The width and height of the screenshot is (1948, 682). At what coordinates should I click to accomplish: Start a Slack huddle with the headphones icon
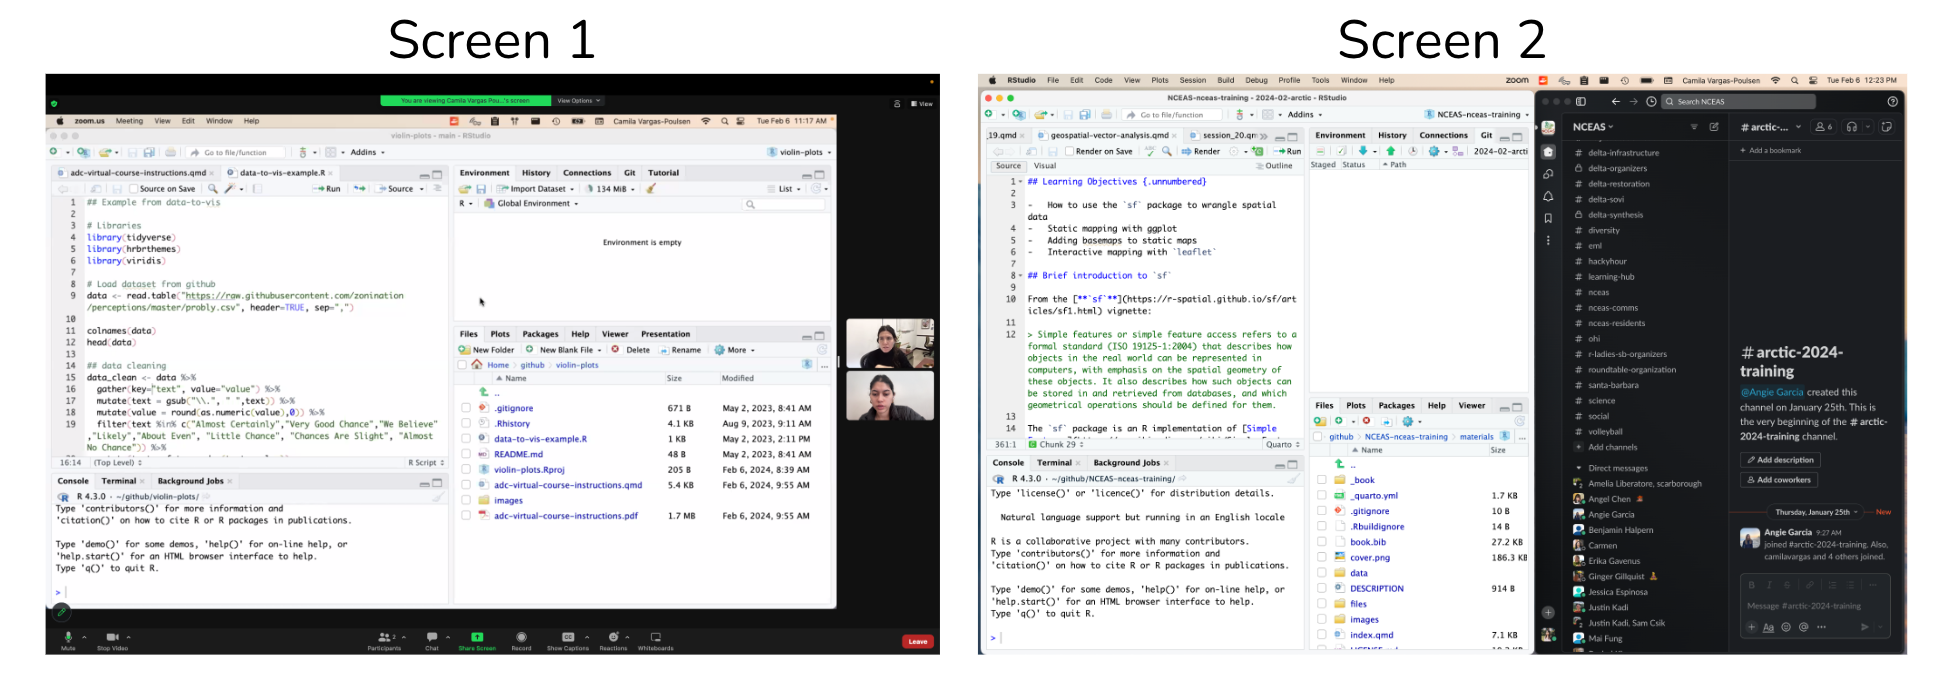click(x=1852, y=127)
